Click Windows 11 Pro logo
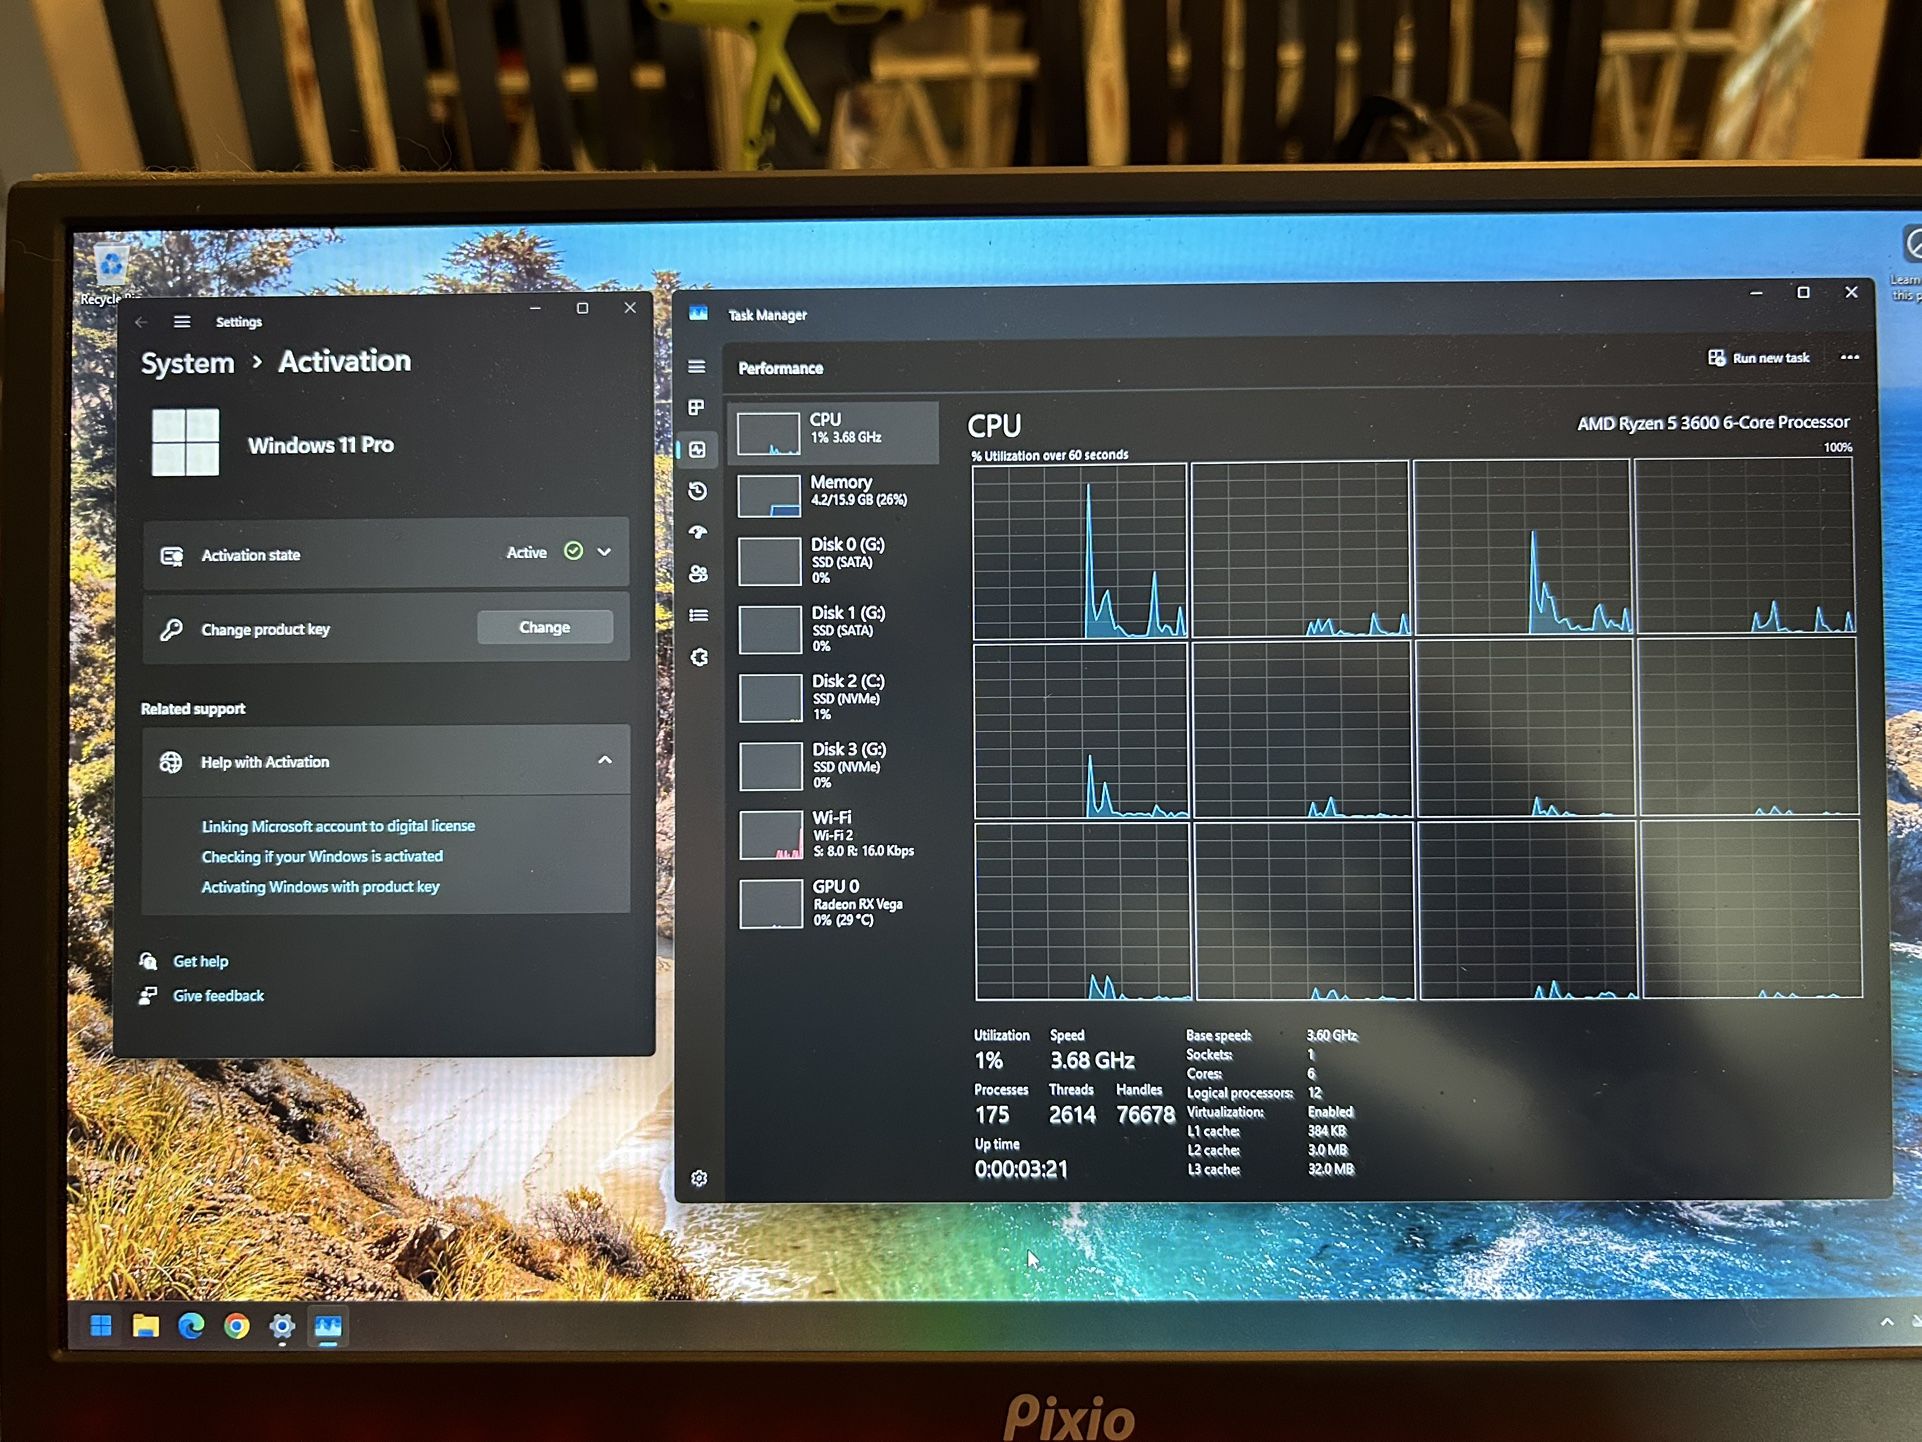The width and height of the screenshot is (1922, 1442). pyautogui.click(x=185, y=442)
